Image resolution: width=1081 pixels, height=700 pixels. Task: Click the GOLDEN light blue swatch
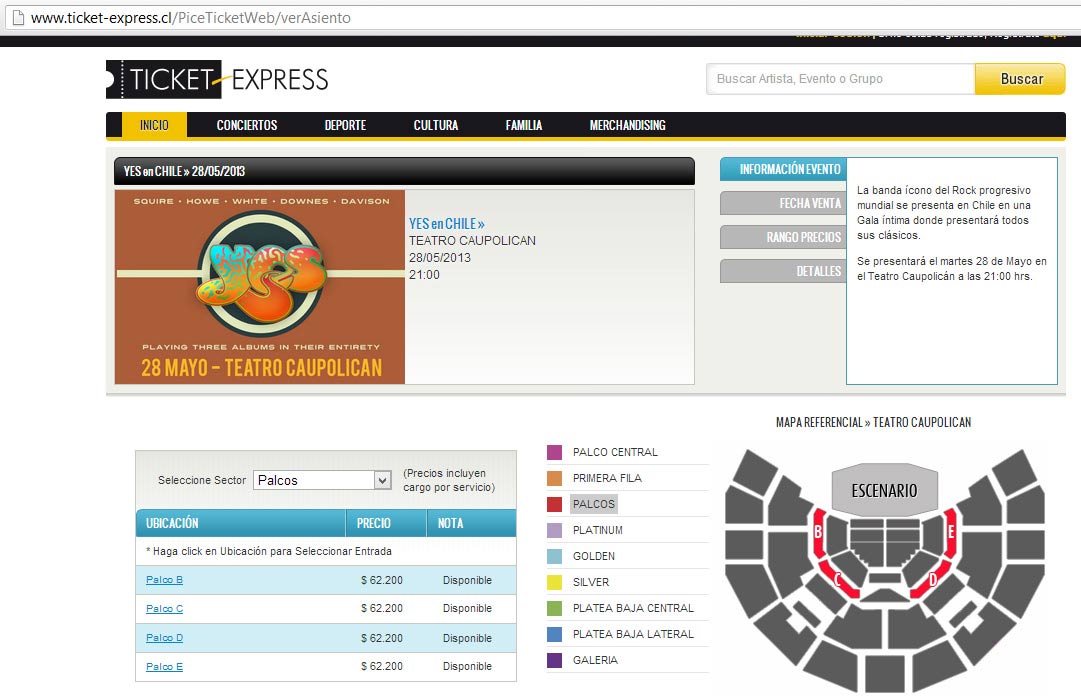(x=554, y=556)
